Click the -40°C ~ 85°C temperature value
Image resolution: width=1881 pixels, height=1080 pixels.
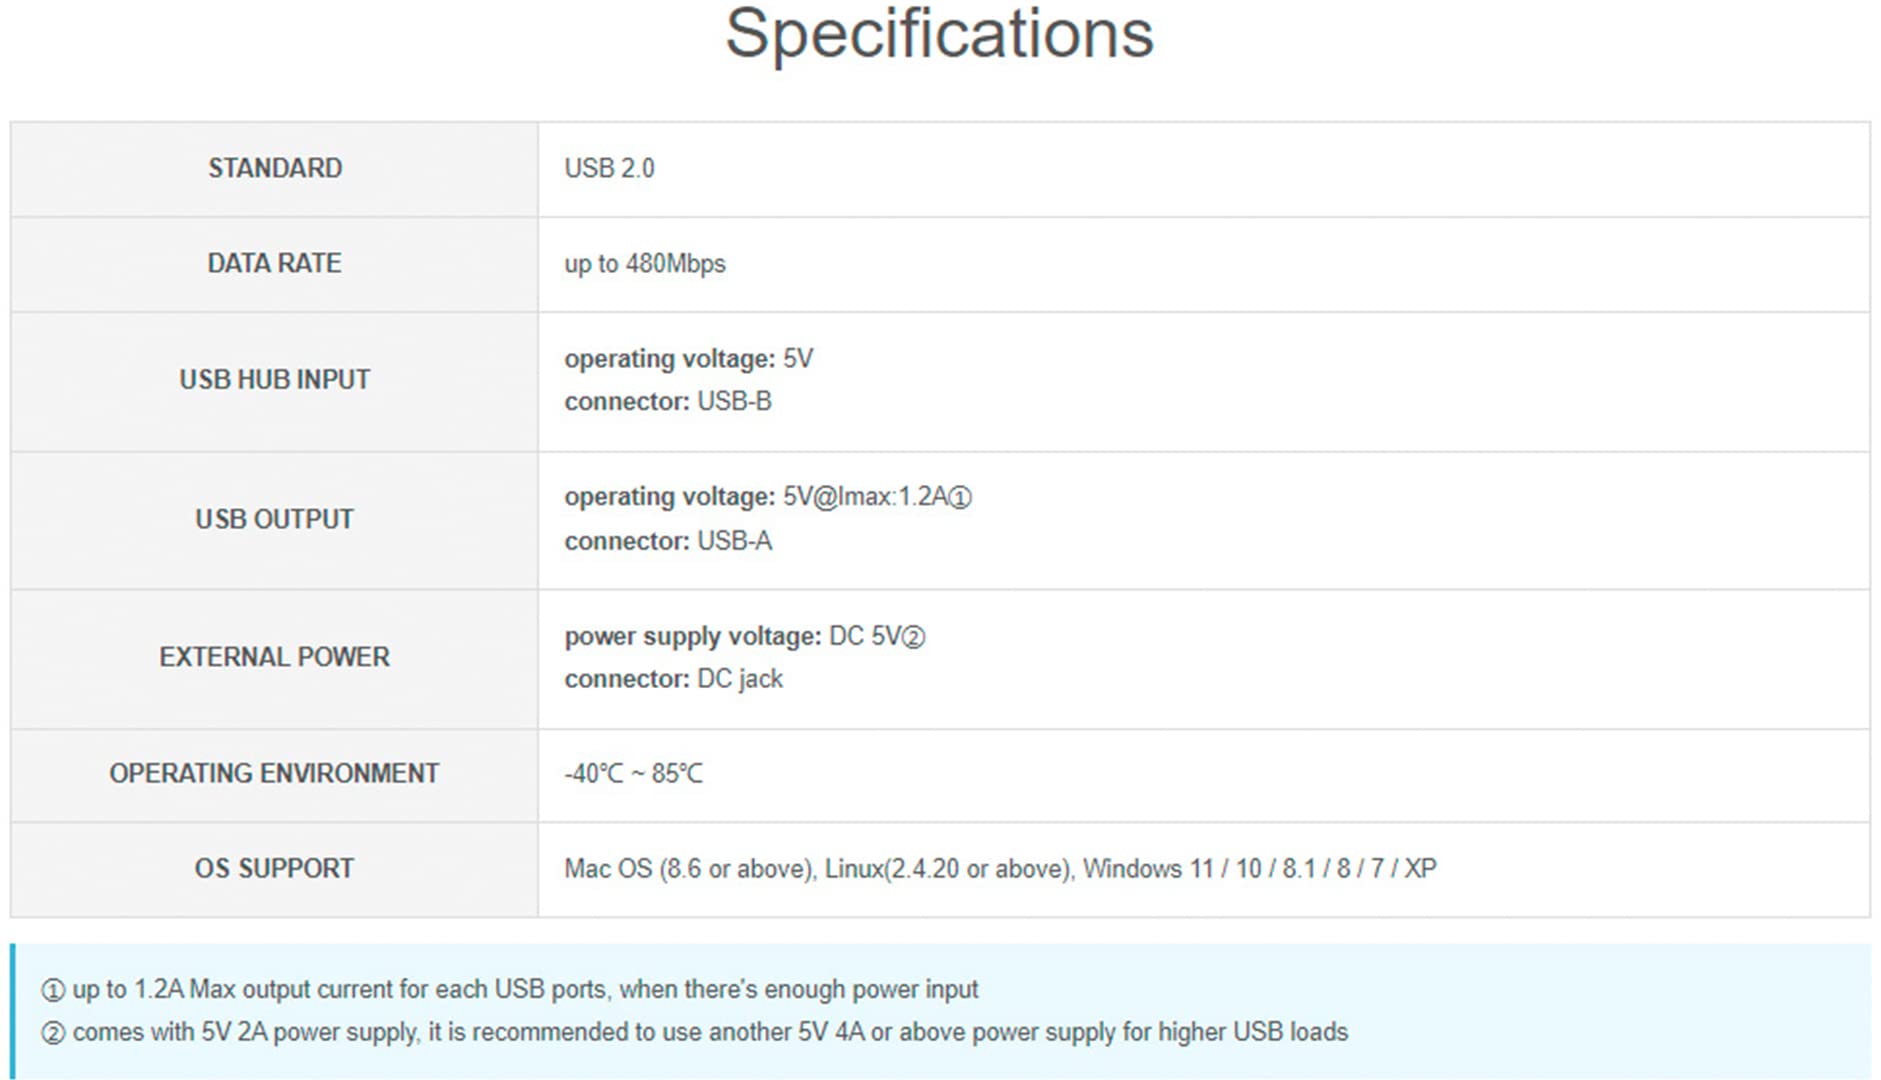coord(634,774)
